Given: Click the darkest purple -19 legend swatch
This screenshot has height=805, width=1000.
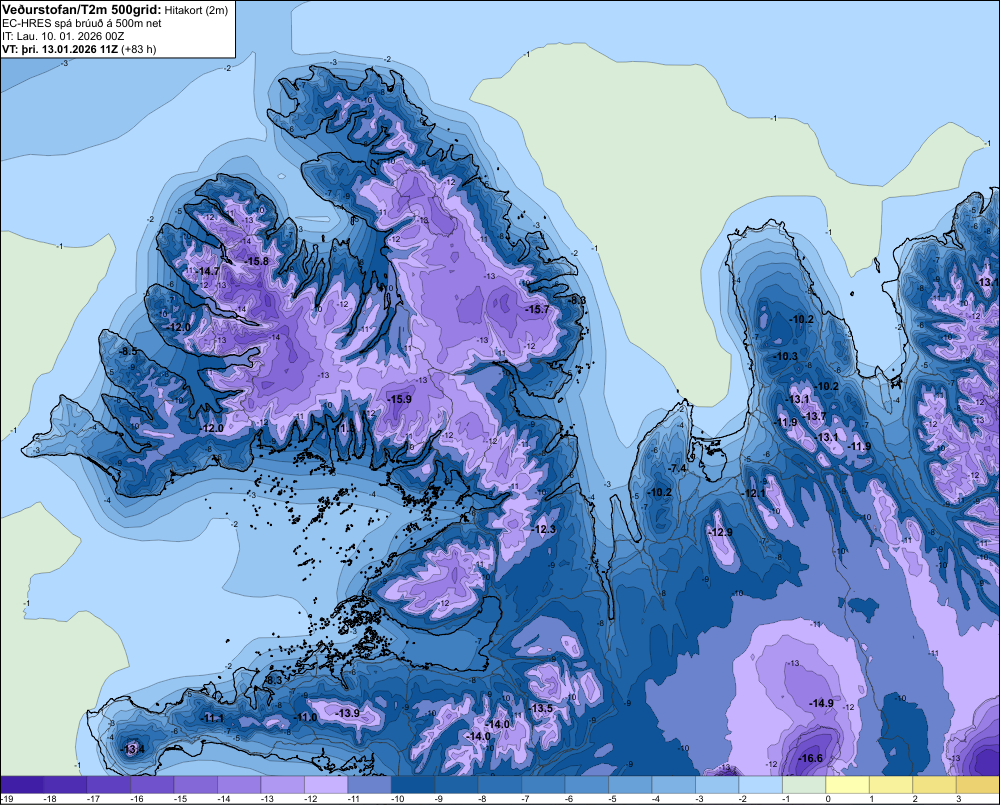Looking at the screenshot, I should coord(22,785).
